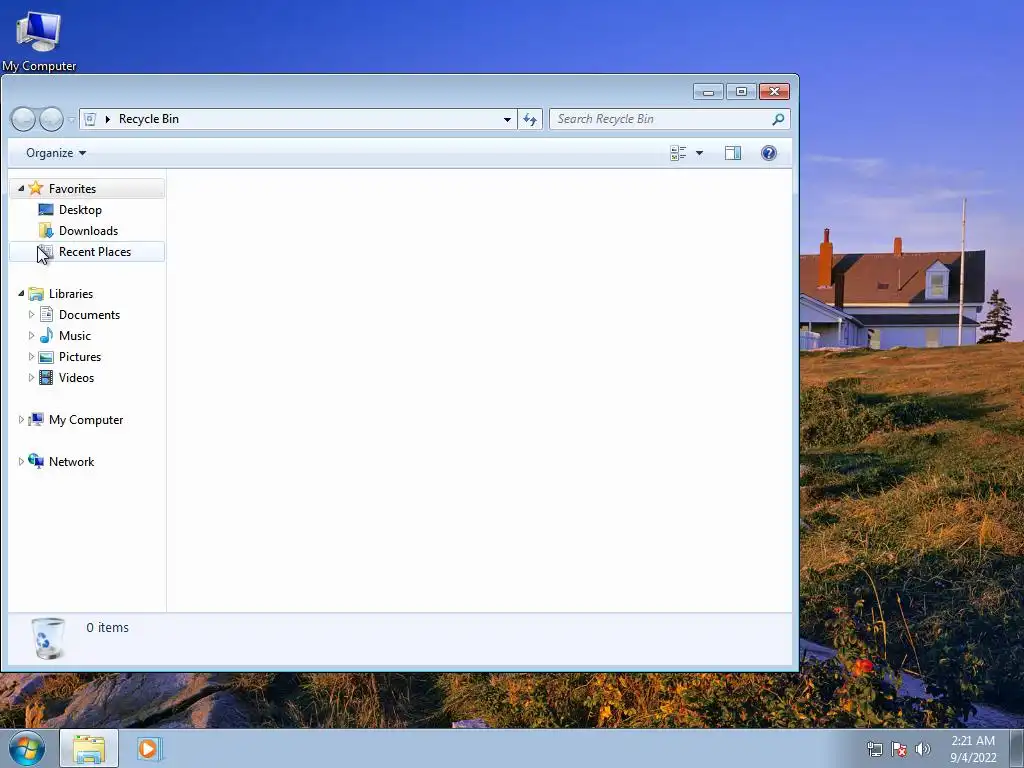Screen dimensions: 1024x768
Task: Select the Recycle Bin address text
Action: [148, 119]
